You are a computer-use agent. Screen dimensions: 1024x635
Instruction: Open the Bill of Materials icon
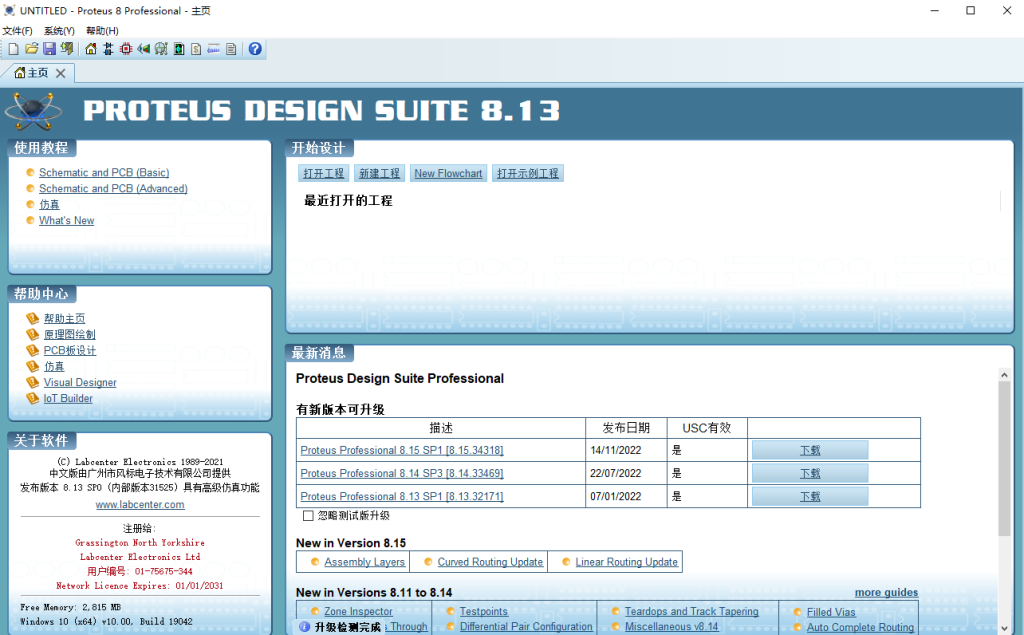pos(197,49)
